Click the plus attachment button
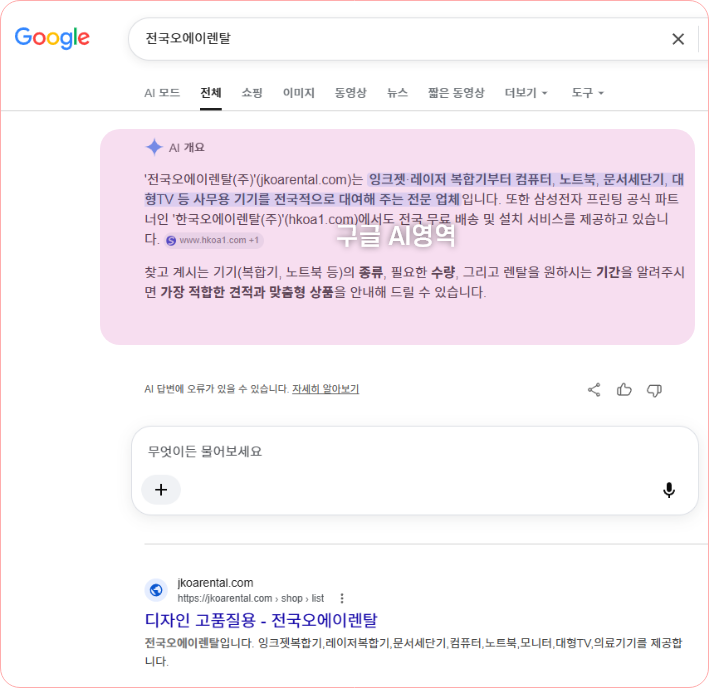Viewport: 709px width, 688px height. point(161,490)
